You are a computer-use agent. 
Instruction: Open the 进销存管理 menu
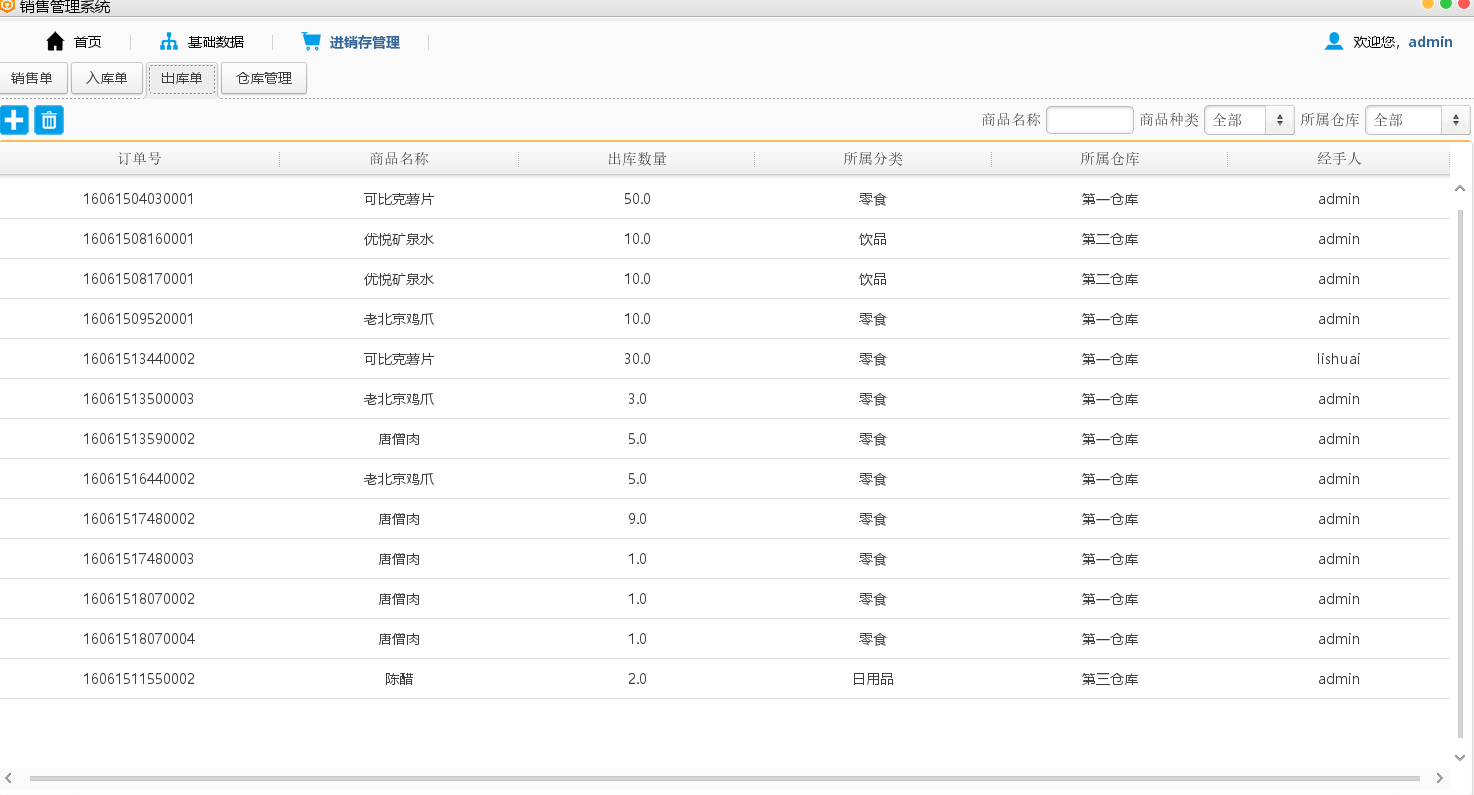[x=365, y=42]
